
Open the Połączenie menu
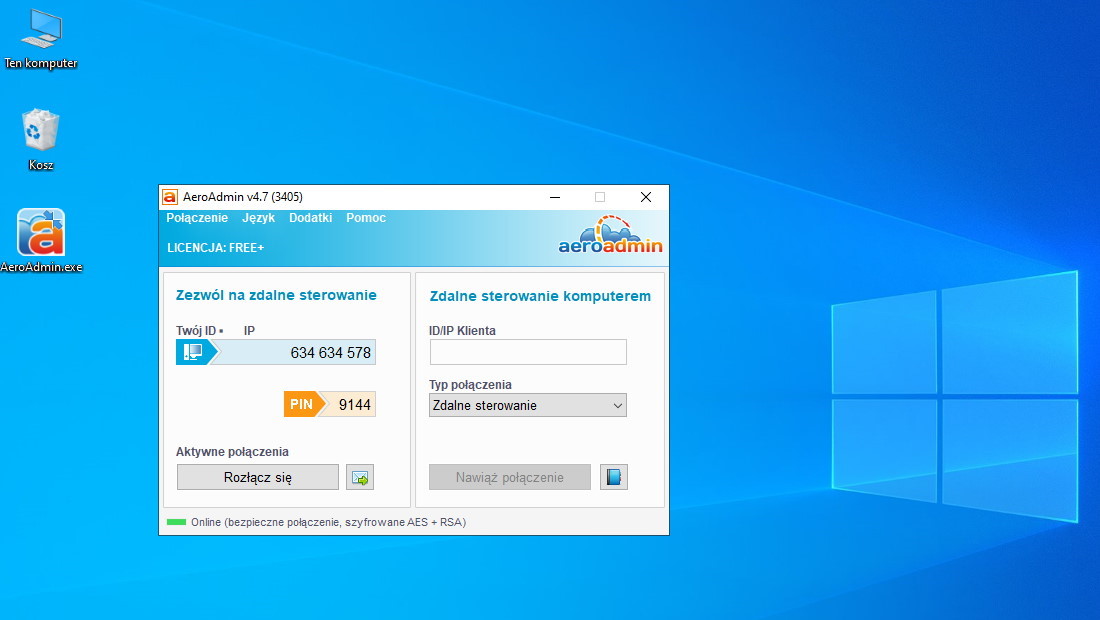tap(197, 218)
